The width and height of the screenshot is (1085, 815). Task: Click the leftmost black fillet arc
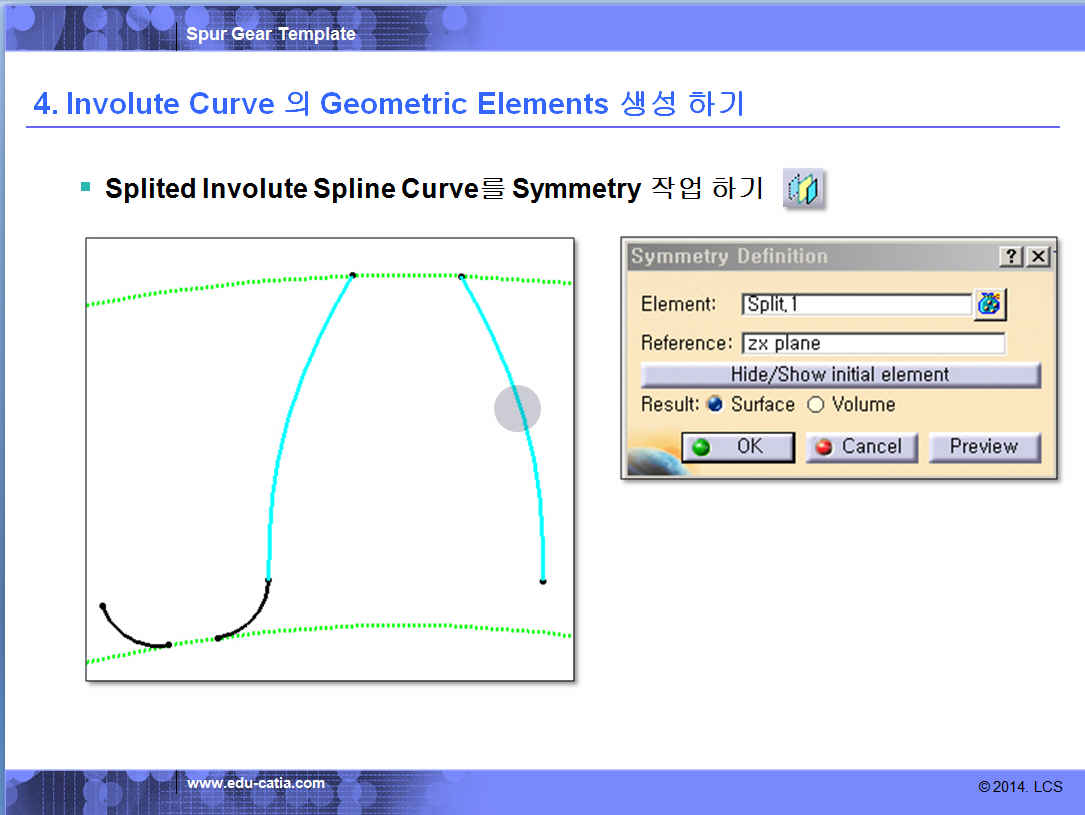click(x=127, y=635)
